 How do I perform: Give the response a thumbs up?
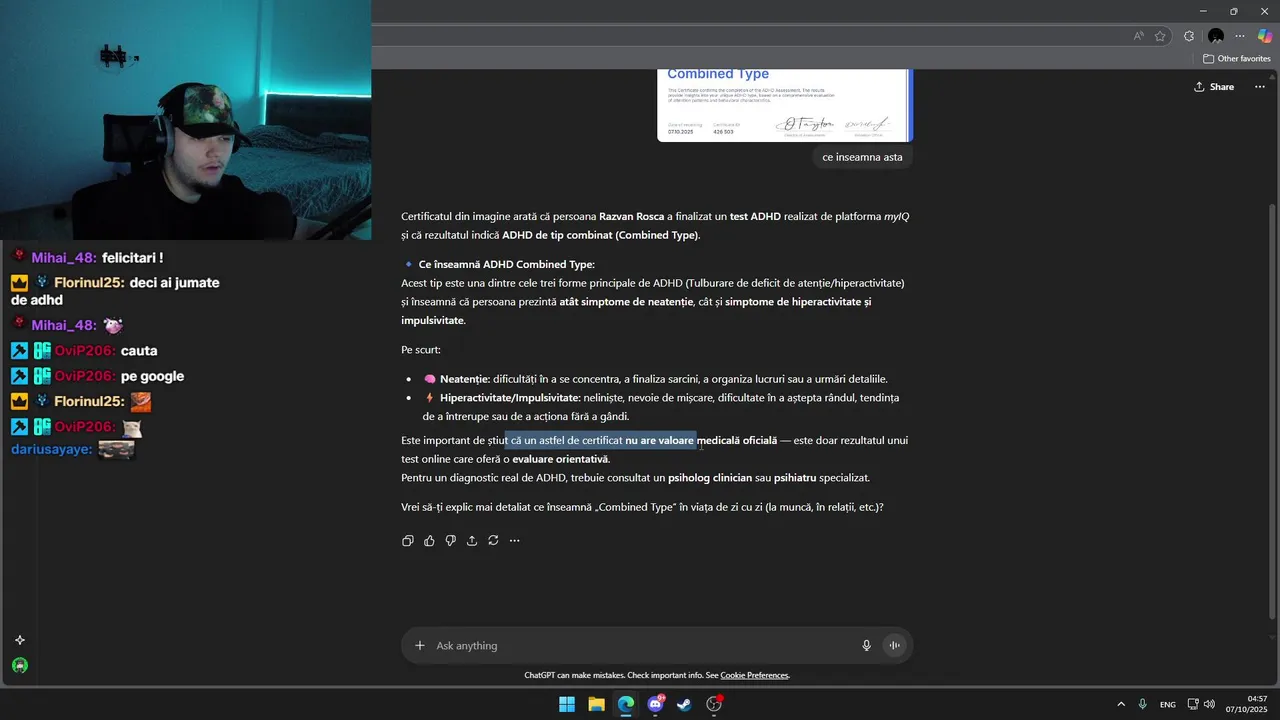(429, 541)
